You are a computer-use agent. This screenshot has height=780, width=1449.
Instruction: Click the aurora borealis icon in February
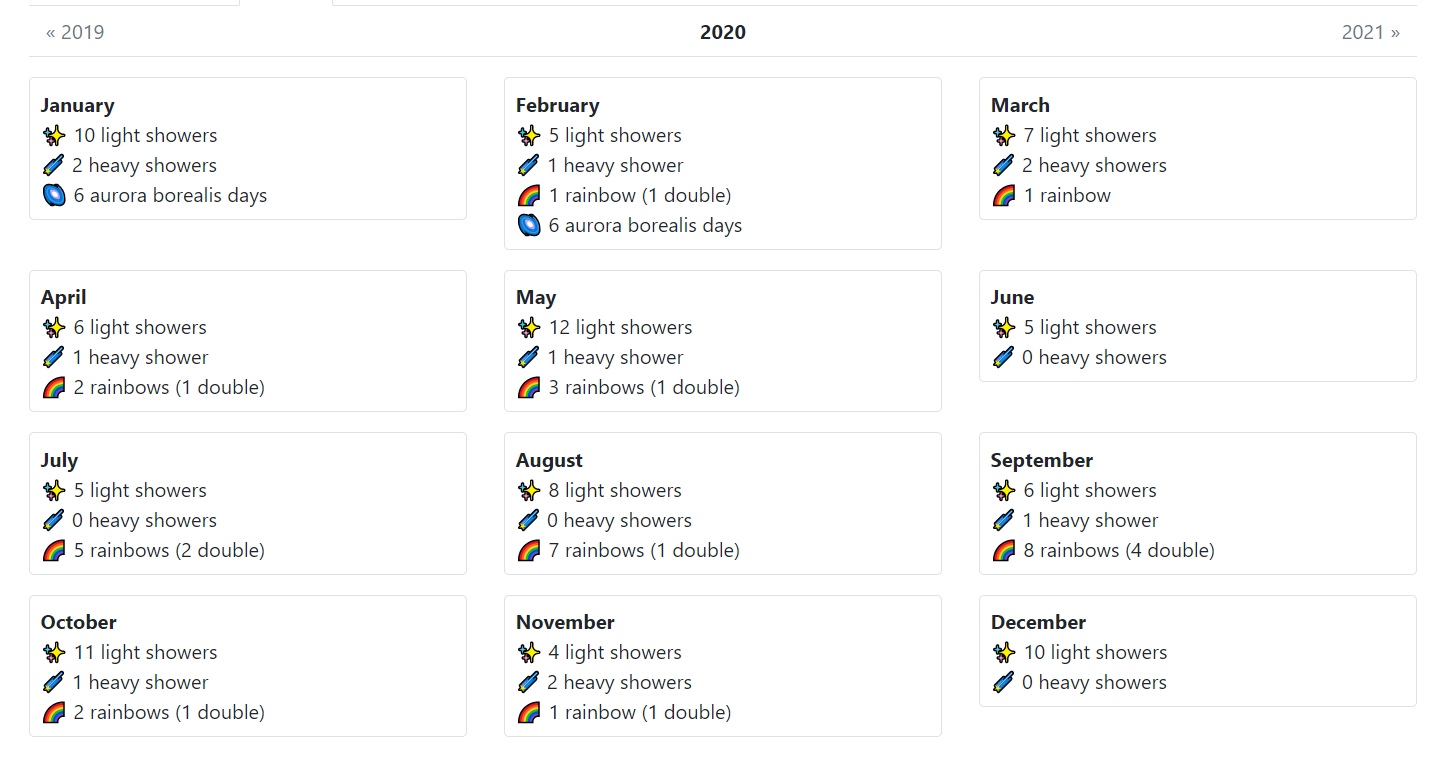pos(529,226)
